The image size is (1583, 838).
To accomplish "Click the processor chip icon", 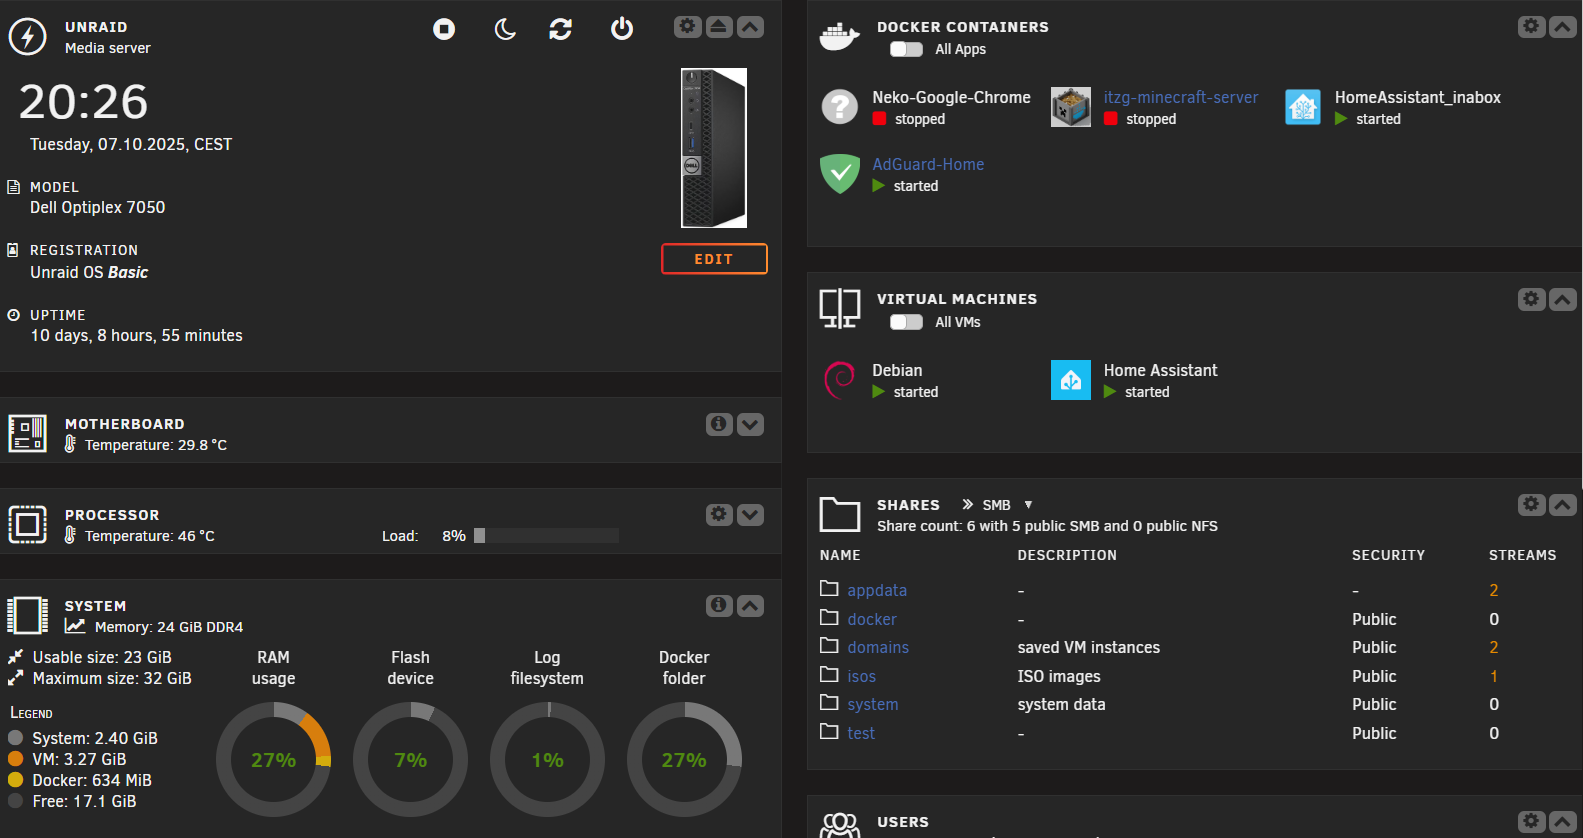I will click(x=27, y=524).
